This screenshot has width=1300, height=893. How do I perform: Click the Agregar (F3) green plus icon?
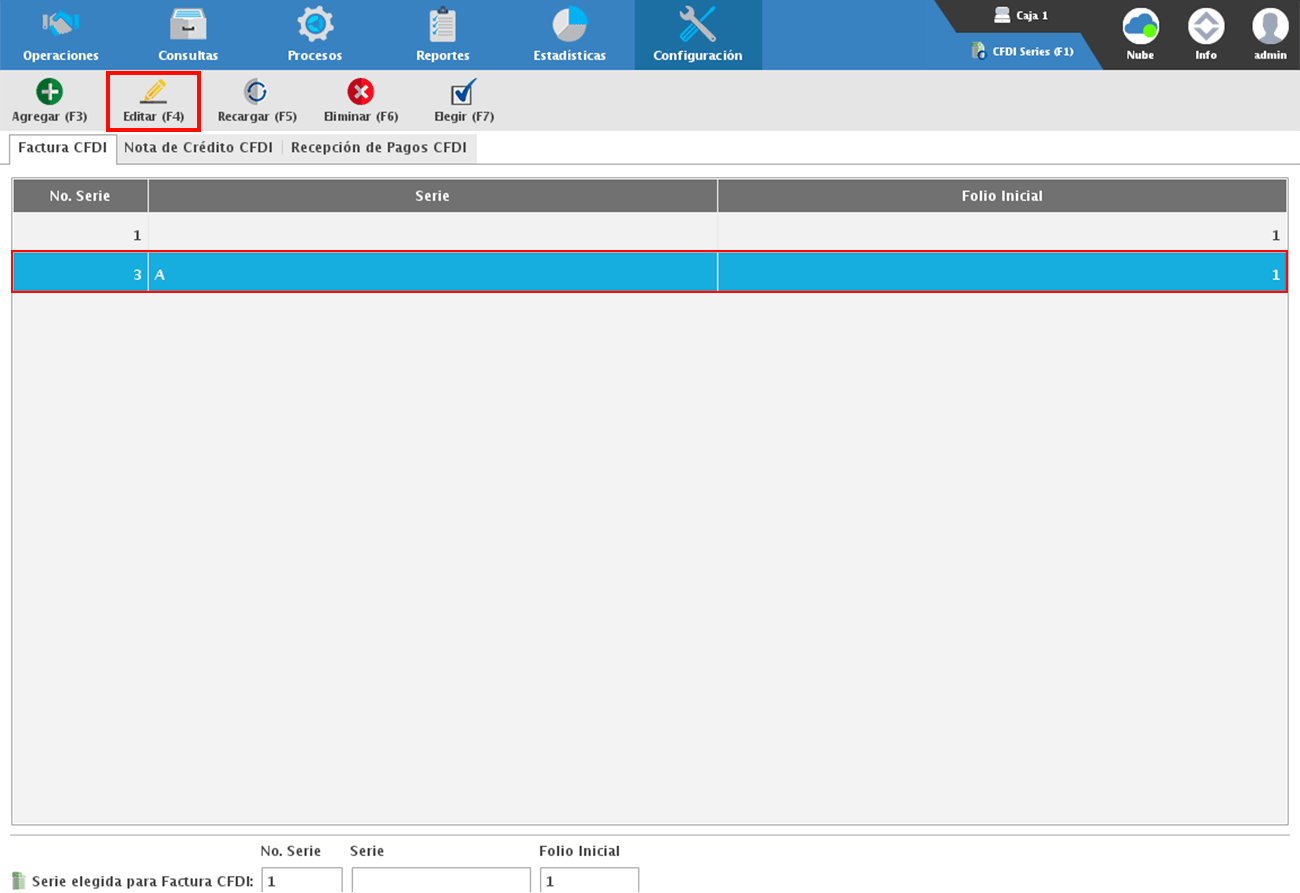pyautogui.click(x=49, y=93)
